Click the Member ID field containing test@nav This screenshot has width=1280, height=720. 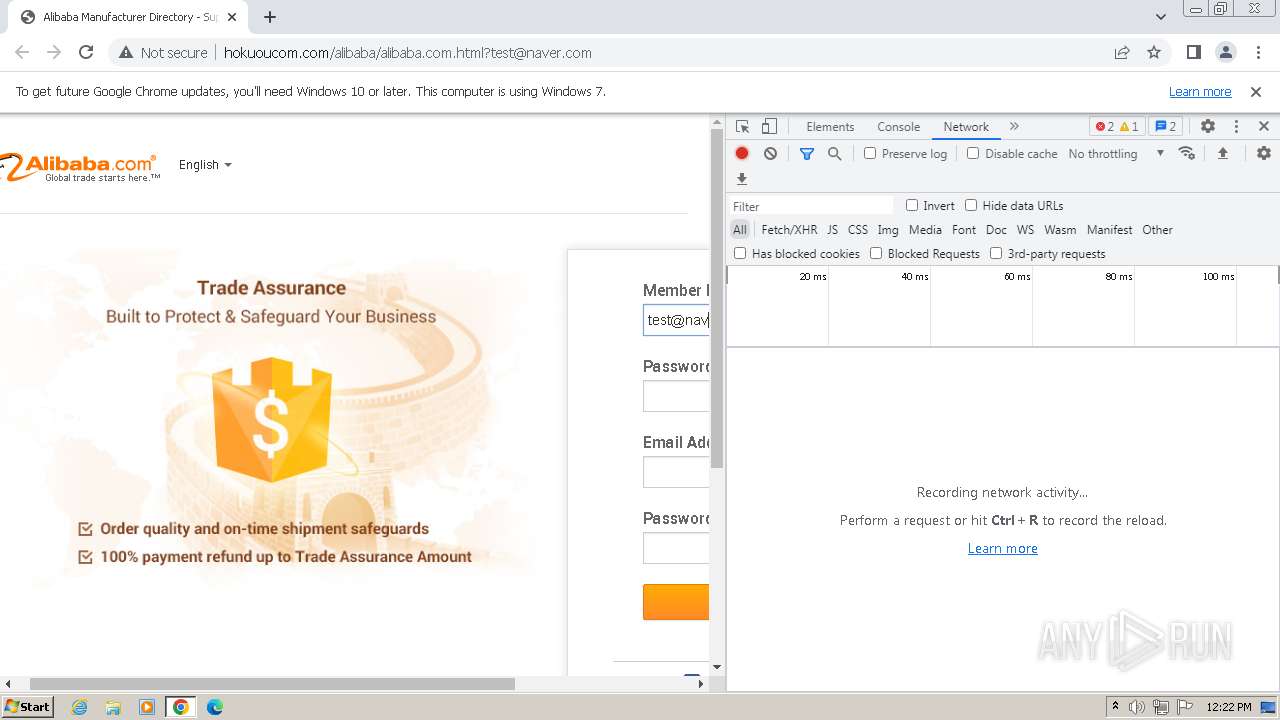coord(676,320)
